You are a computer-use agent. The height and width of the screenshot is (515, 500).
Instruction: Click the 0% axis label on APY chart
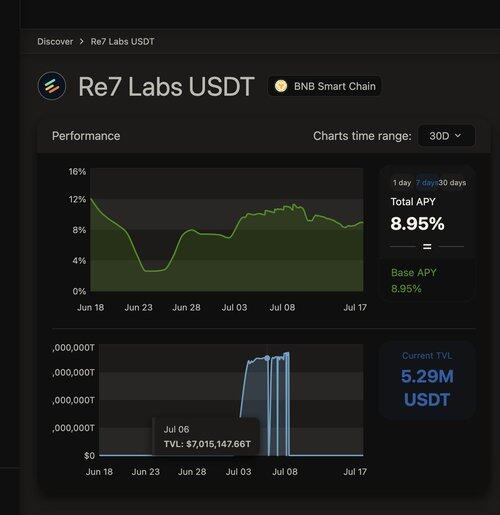tap(79, 291)
